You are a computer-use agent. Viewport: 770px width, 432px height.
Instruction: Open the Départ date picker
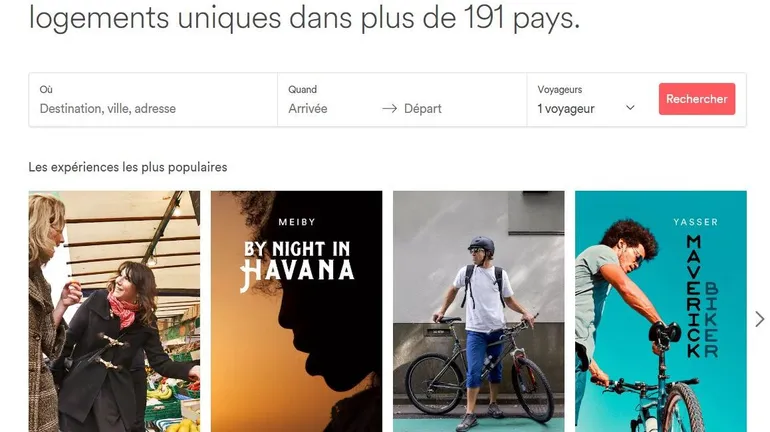pos(423,108)
